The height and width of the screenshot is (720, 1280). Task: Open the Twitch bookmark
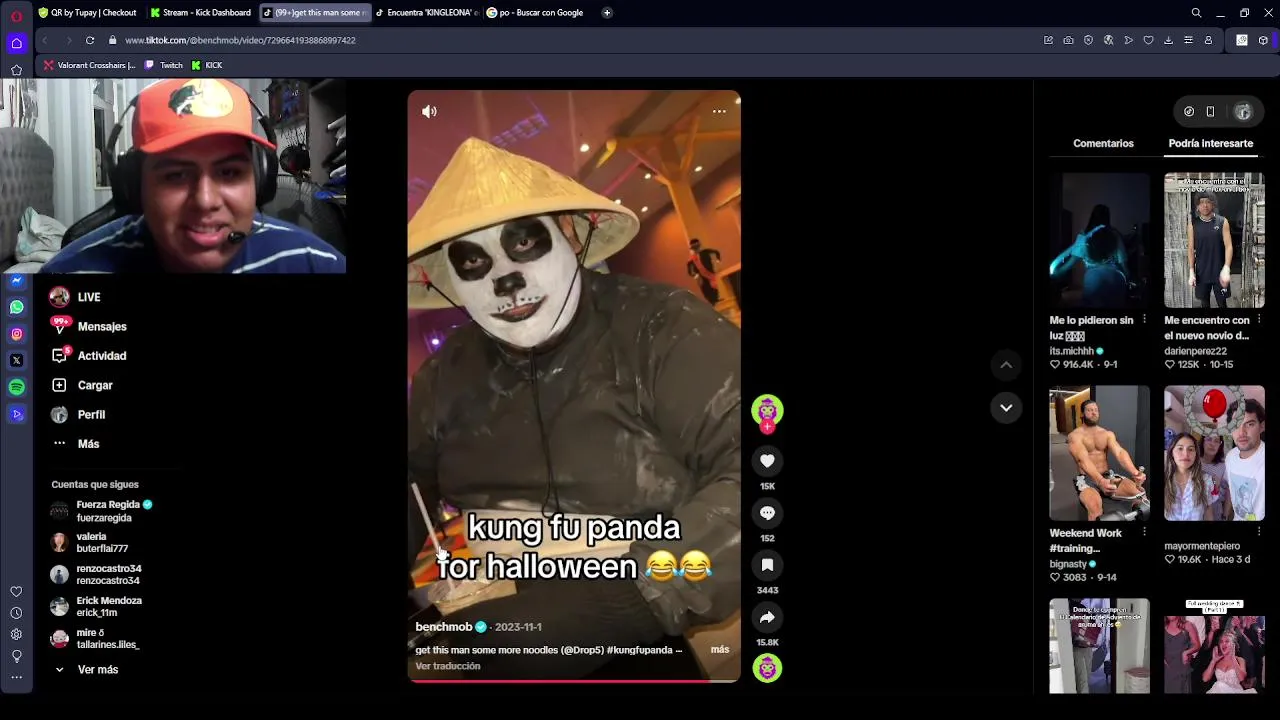click(164, 65)
